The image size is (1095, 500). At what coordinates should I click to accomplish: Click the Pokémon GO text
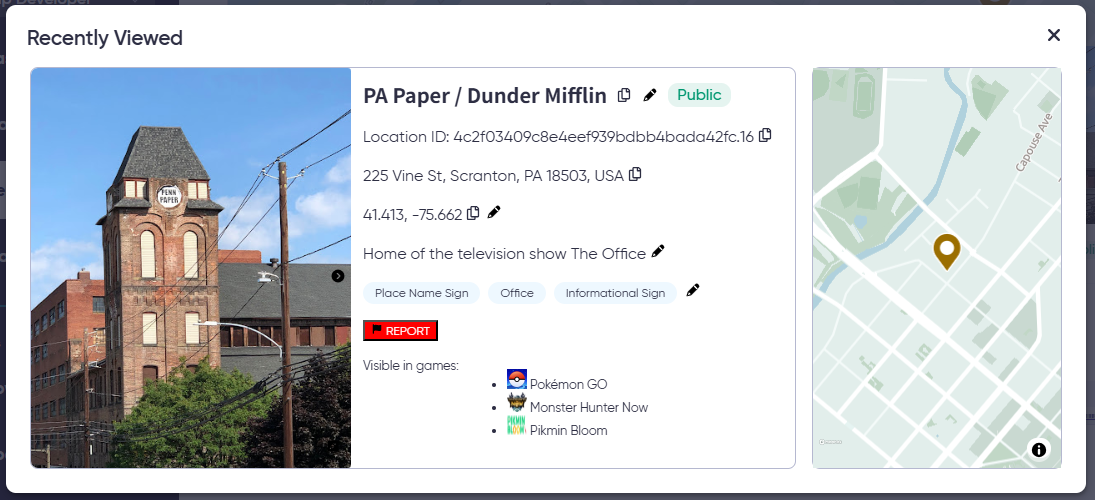(x=568, y=384)
